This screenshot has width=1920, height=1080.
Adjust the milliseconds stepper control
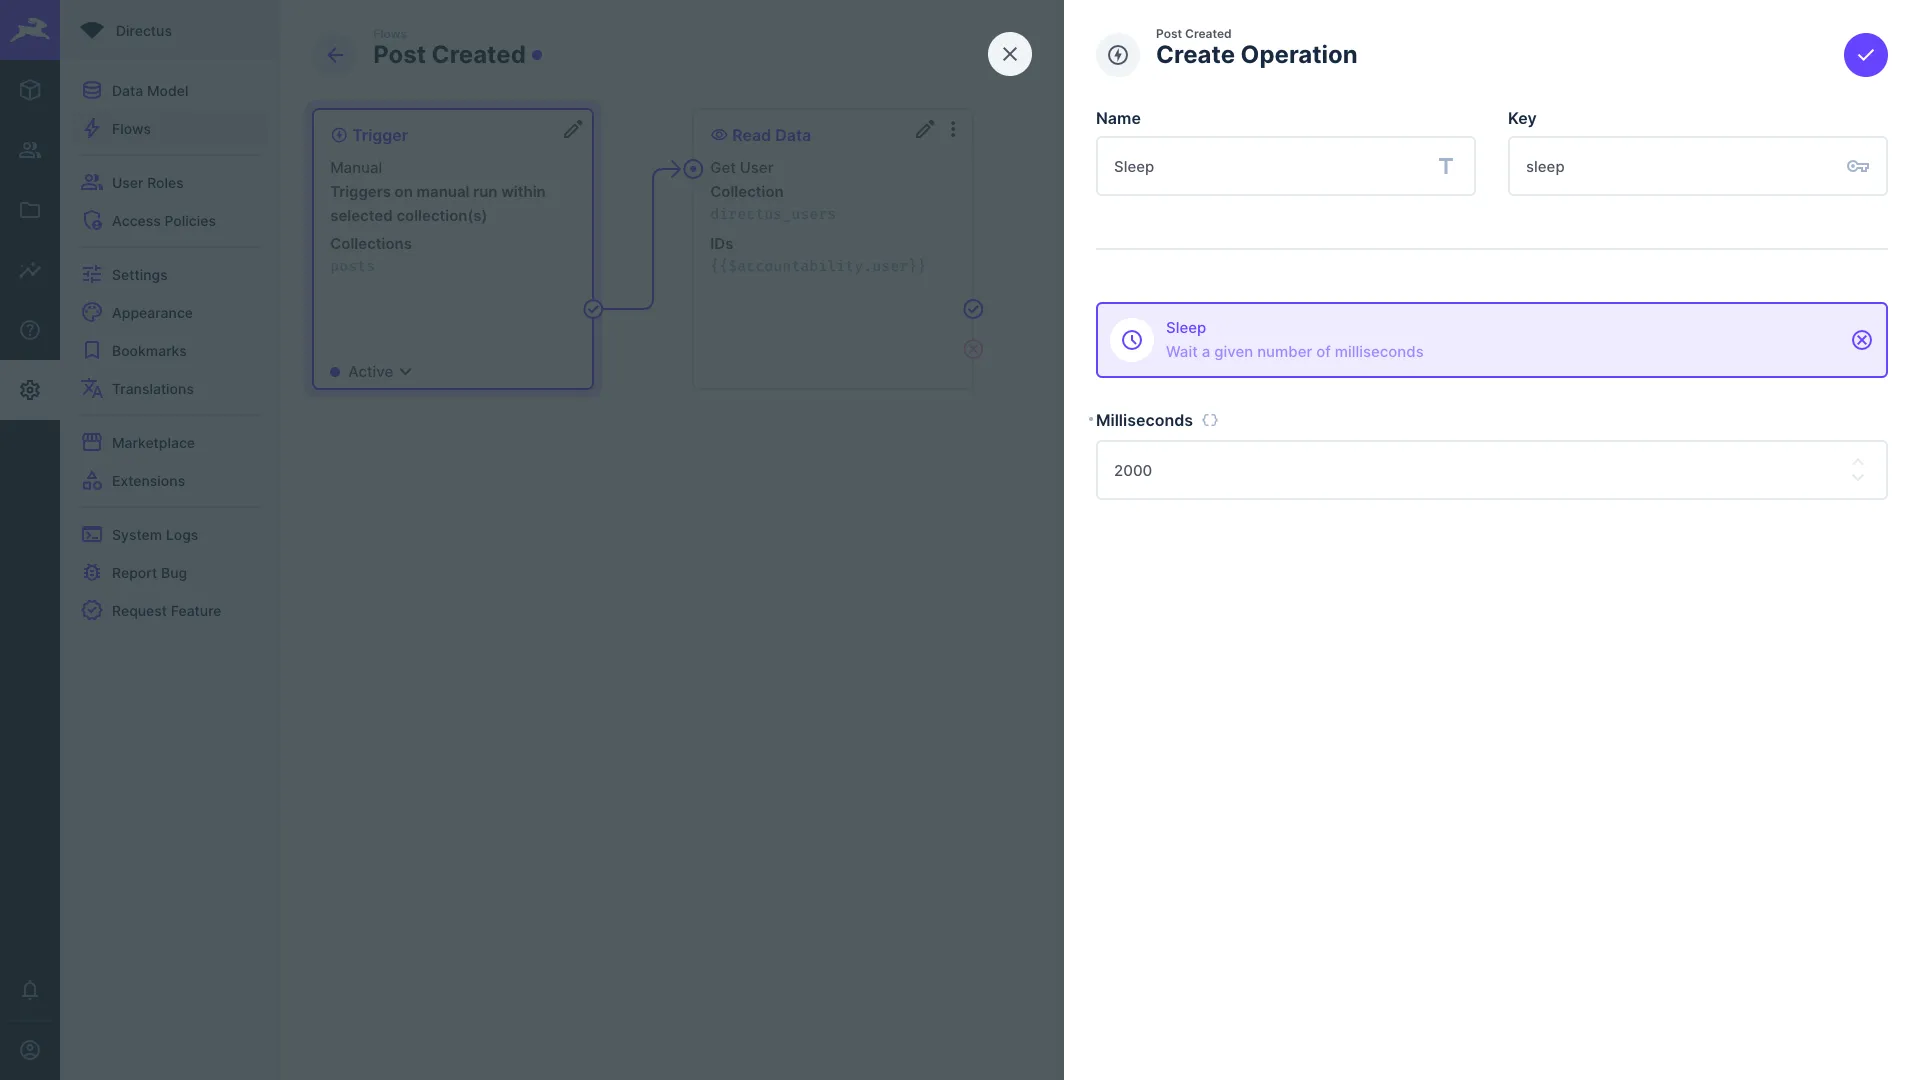[1857, 469]
